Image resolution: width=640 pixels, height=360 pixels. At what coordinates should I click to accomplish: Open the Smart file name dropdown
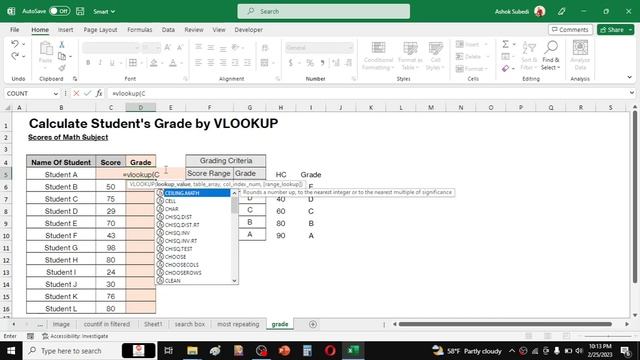tap(104, 11)
